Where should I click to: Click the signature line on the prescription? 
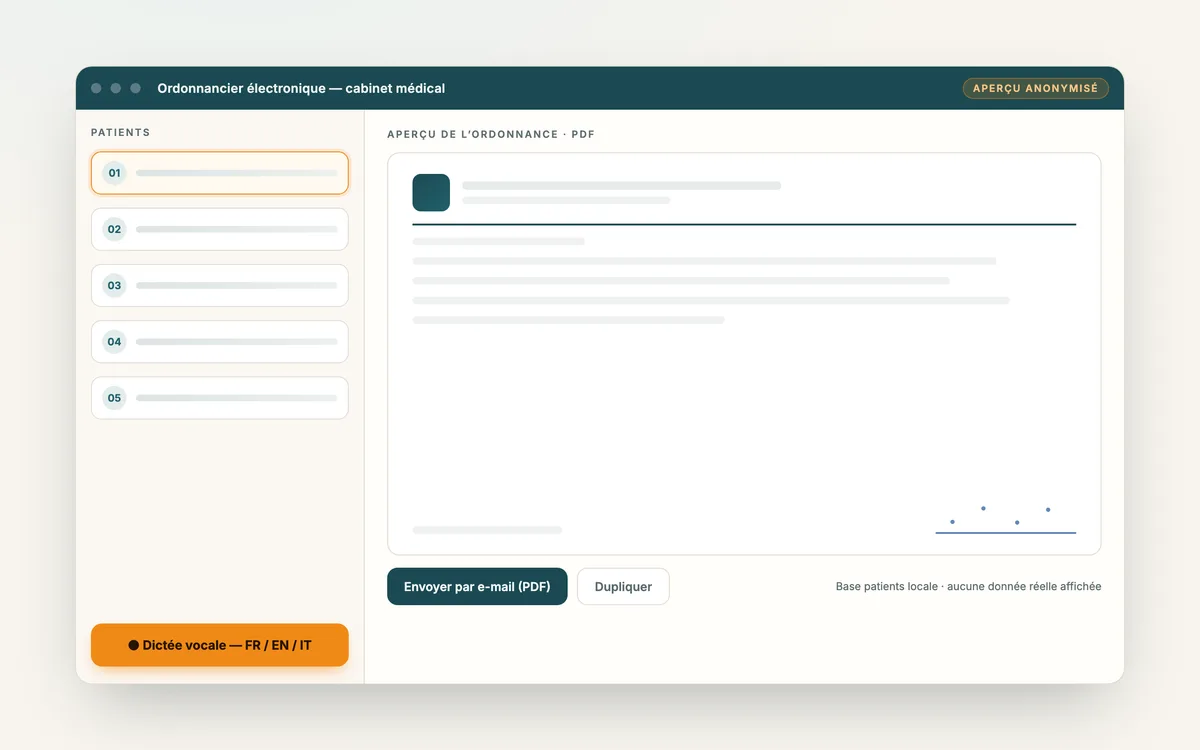click(x=1005, y=532)
